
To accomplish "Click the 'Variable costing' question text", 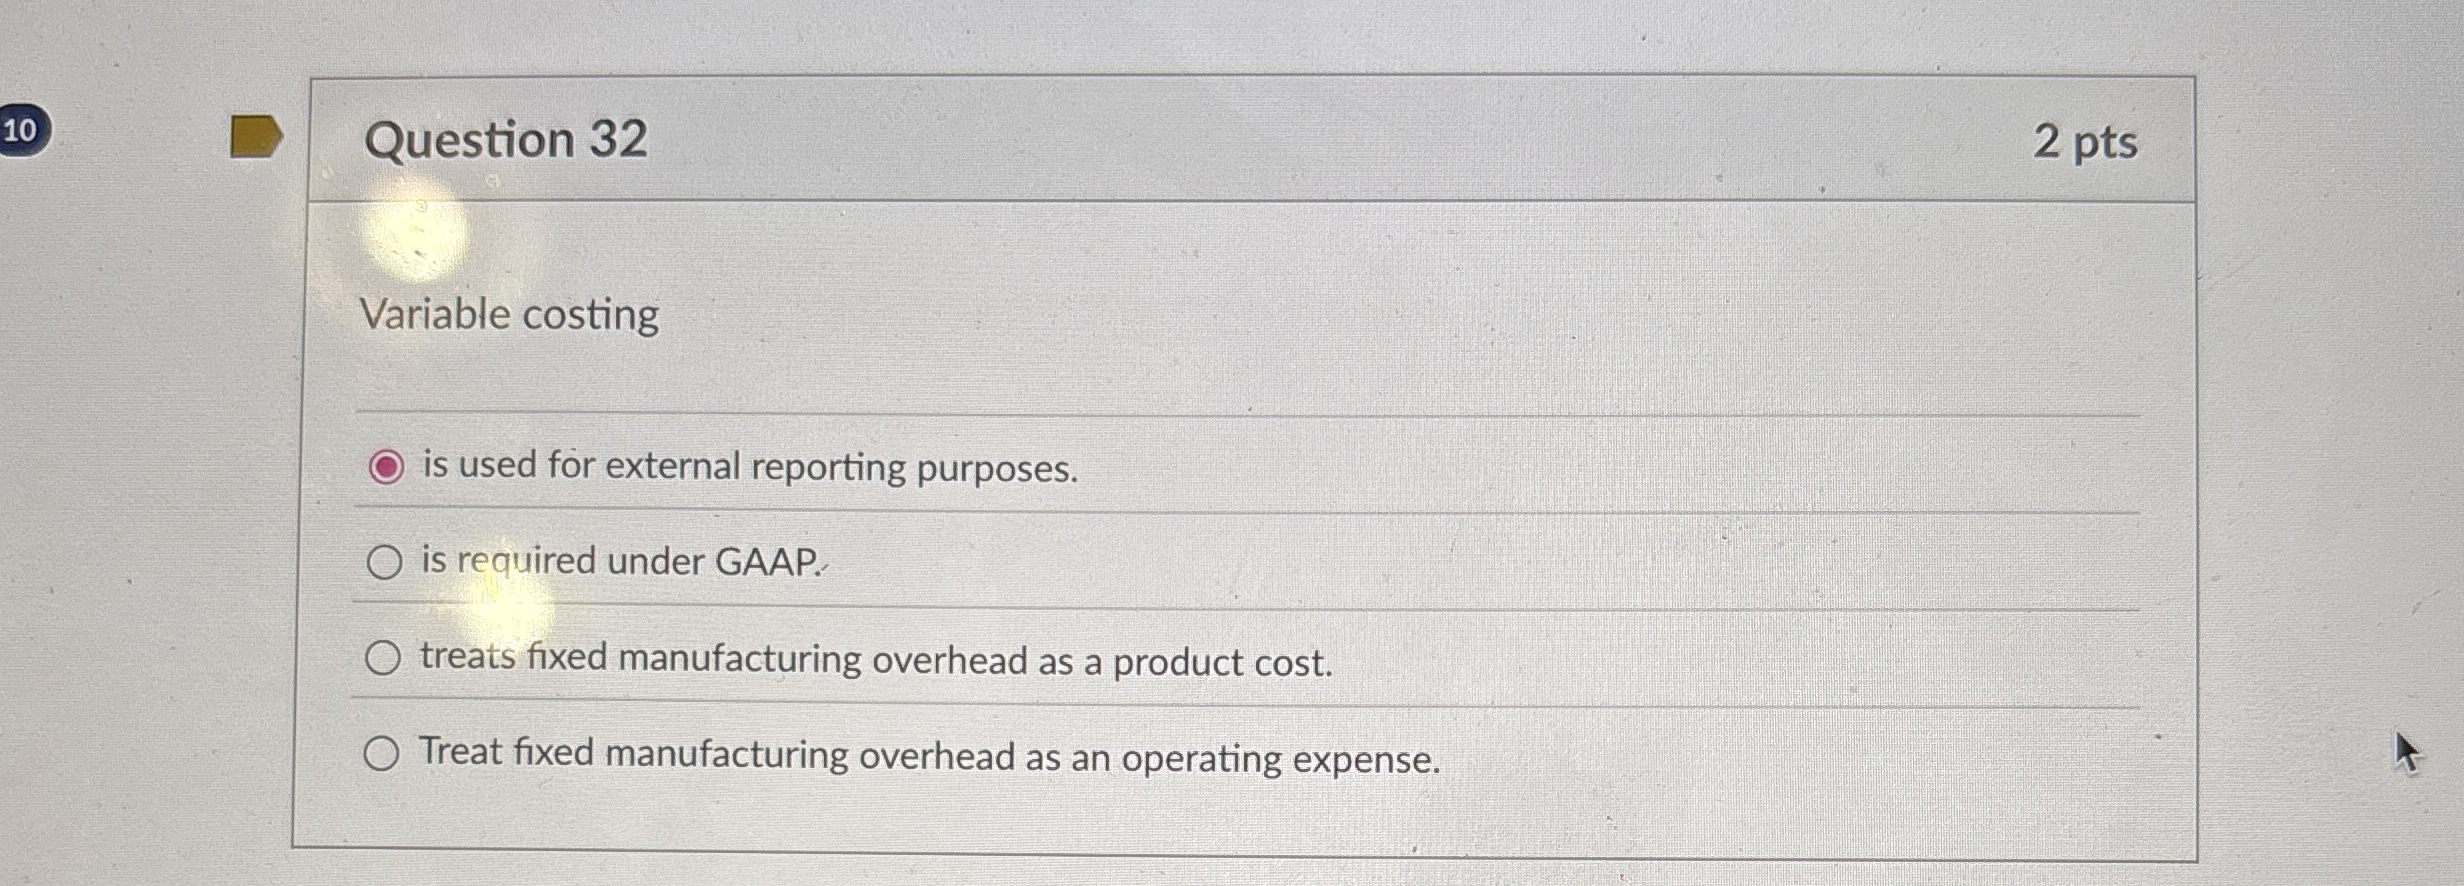I will click(x=508, y=315).
